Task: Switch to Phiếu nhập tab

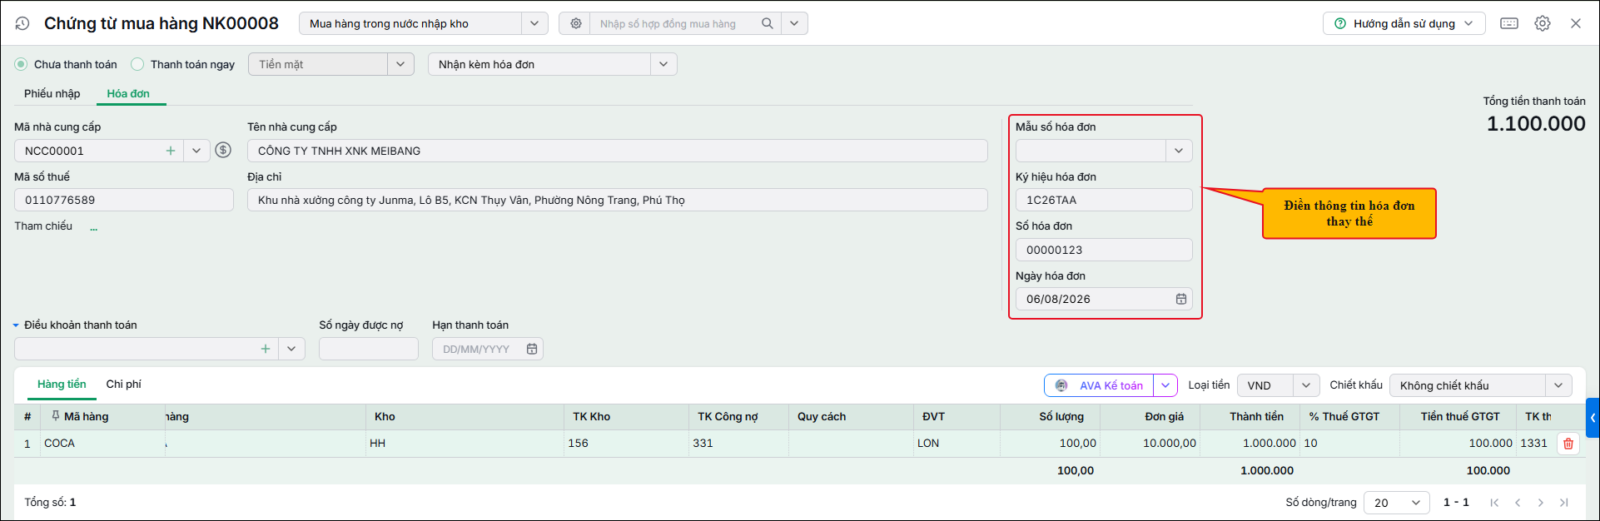Action: pyautogui.click(x=52, y=94)
